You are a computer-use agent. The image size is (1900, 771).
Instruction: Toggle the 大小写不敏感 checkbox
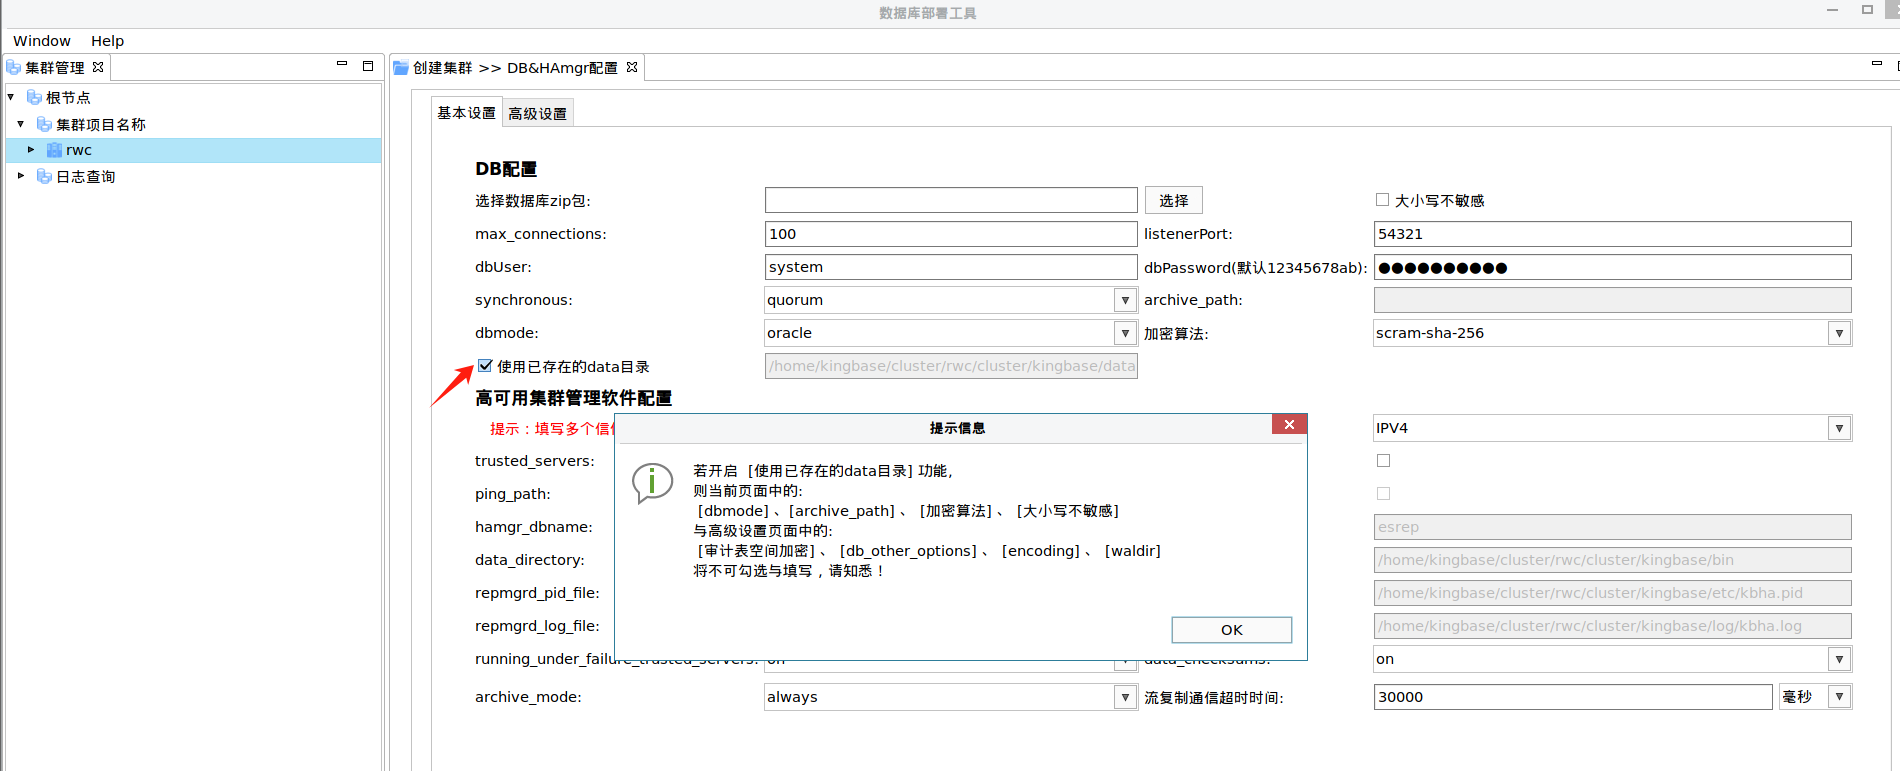(1382, 200)
